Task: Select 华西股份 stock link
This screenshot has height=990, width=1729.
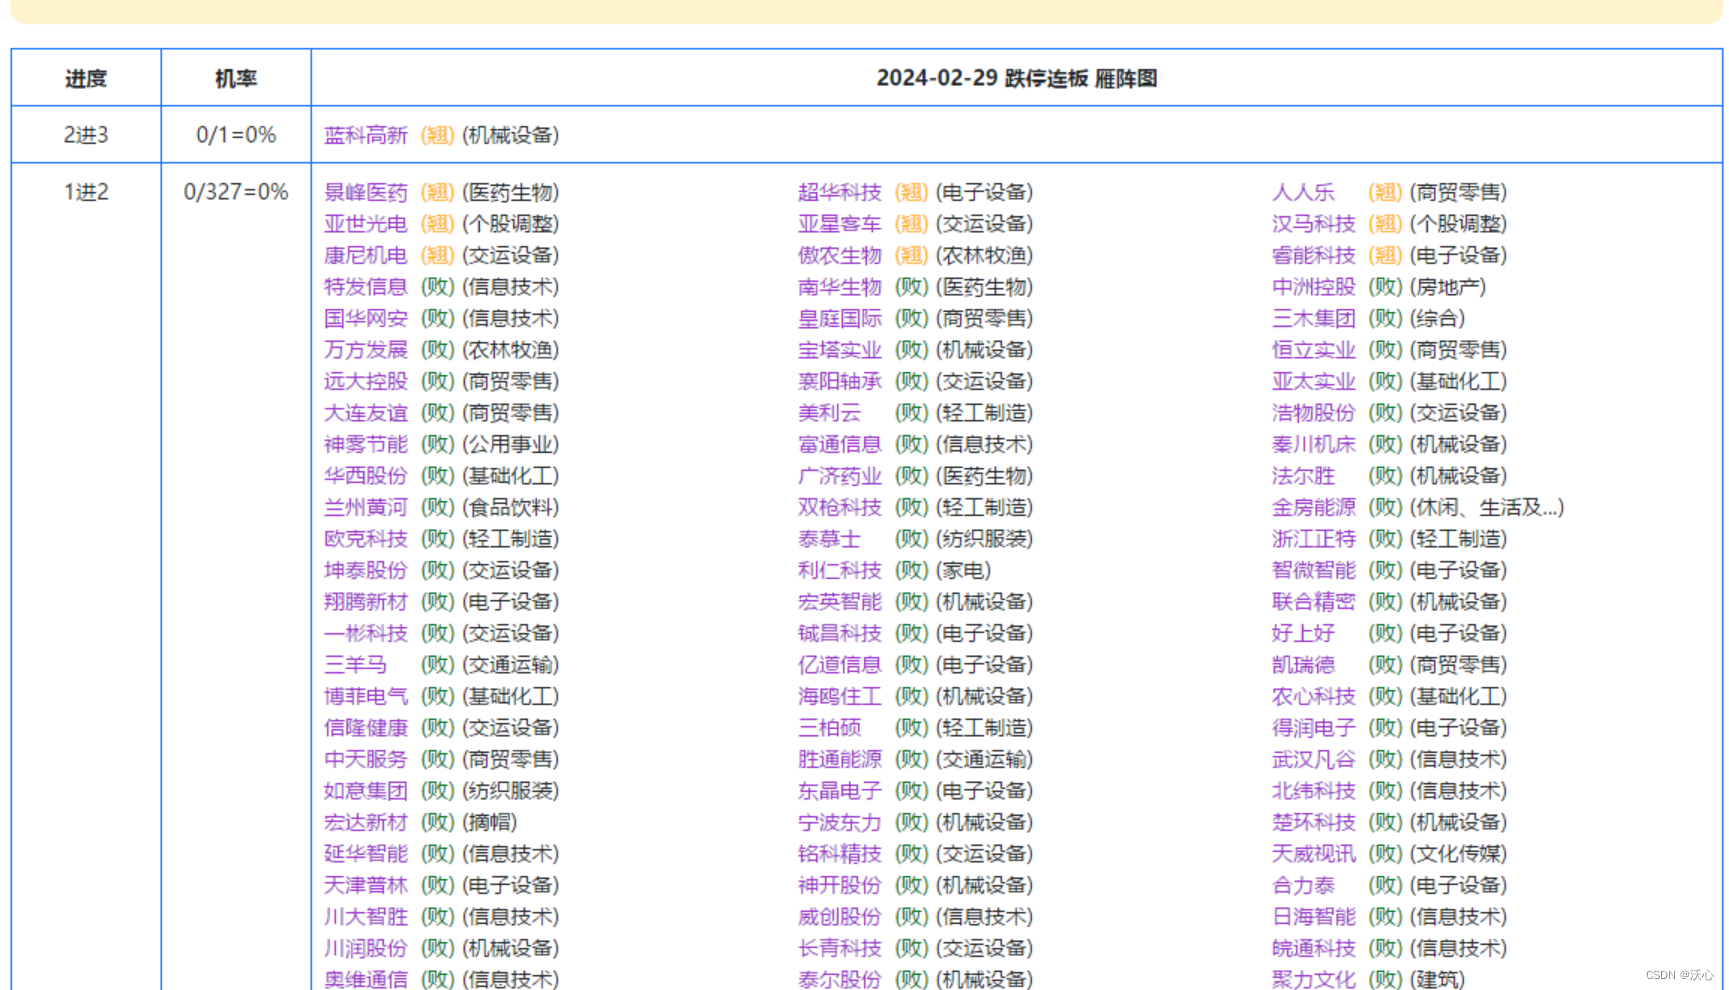Action: point(366,476)
